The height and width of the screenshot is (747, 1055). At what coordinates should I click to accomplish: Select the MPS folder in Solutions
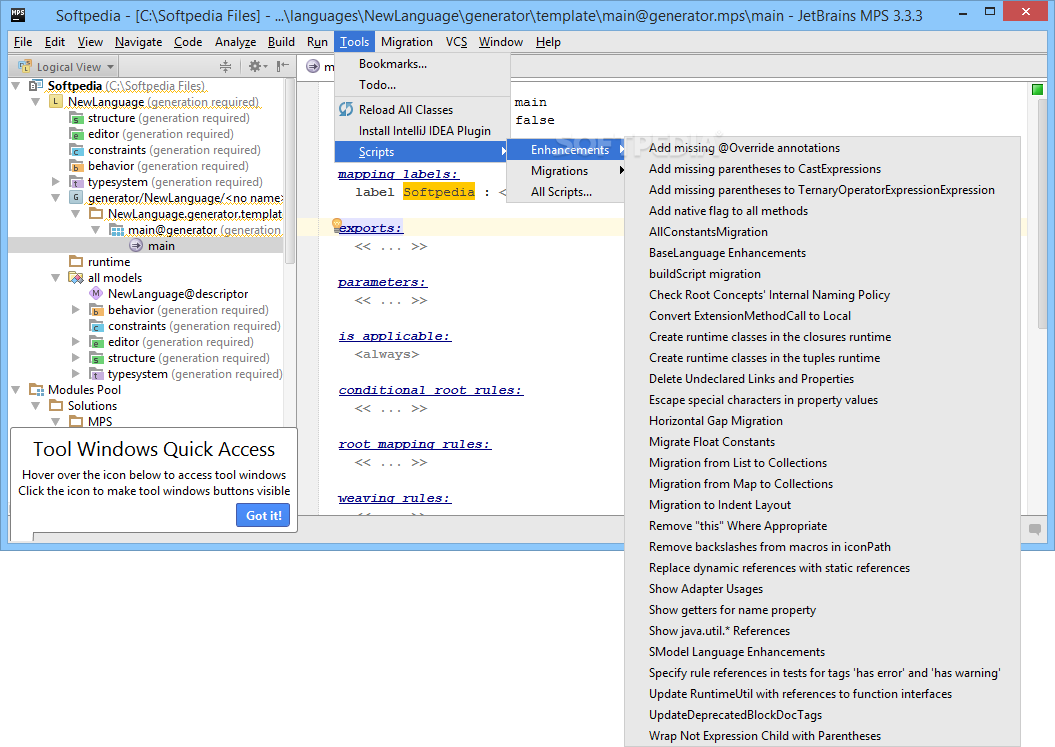tap(100, 421)
